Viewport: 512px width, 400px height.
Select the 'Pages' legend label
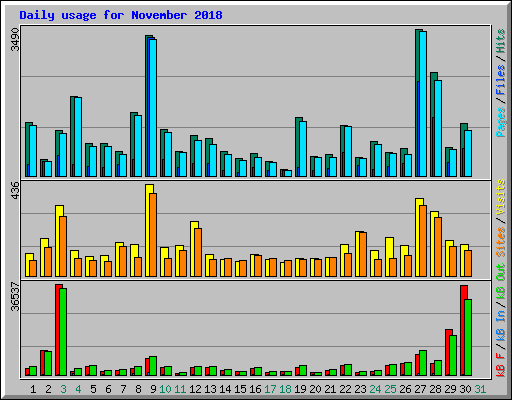tap(500, 122)
